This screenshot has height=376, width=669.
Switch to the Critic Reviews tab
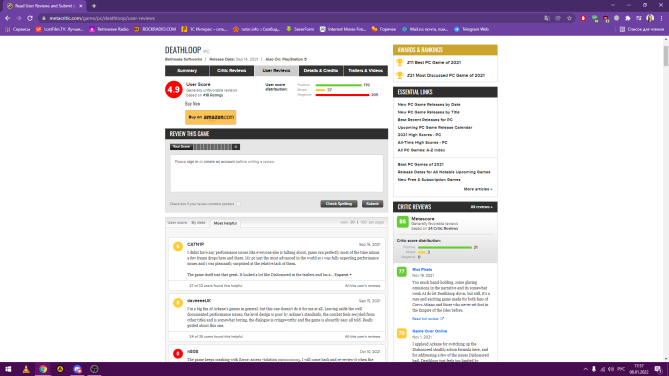pos(232,71)
